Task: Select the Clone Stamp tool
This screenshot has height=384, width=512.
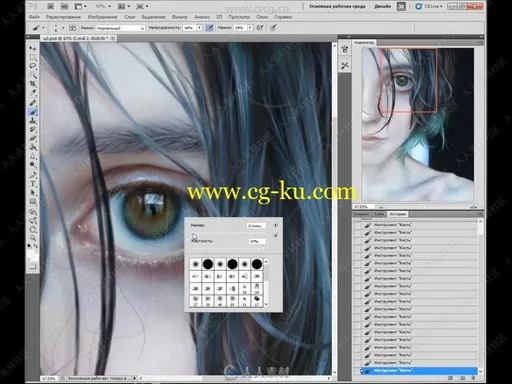Action: [x=33, y=121]
